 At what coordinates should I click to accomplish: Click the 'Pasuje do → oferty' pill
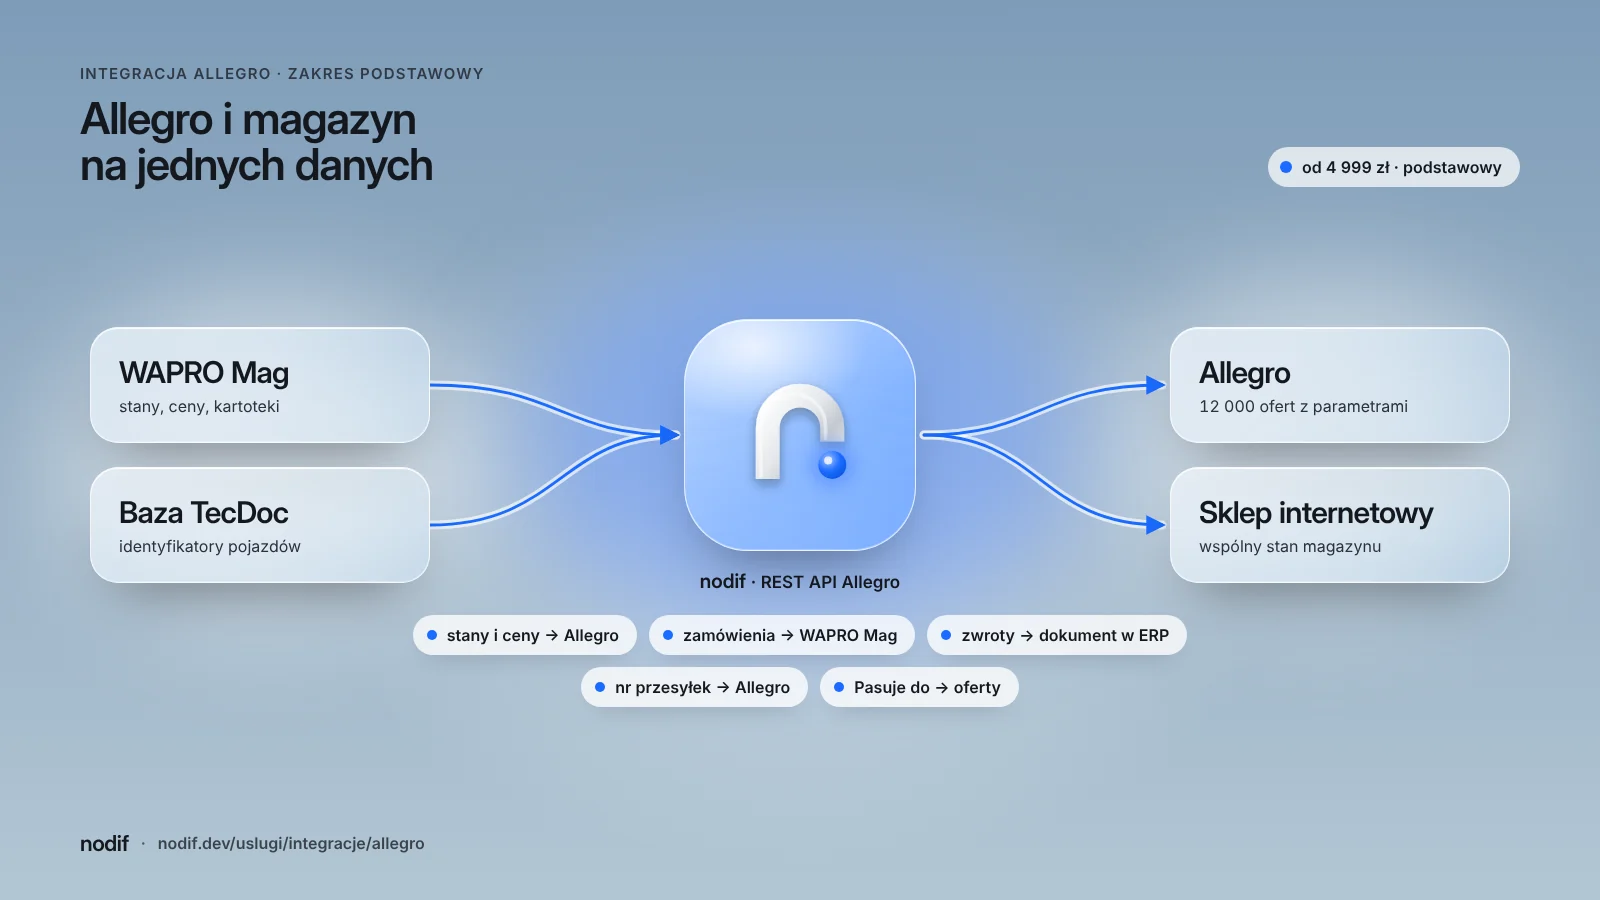click(919, 687)
